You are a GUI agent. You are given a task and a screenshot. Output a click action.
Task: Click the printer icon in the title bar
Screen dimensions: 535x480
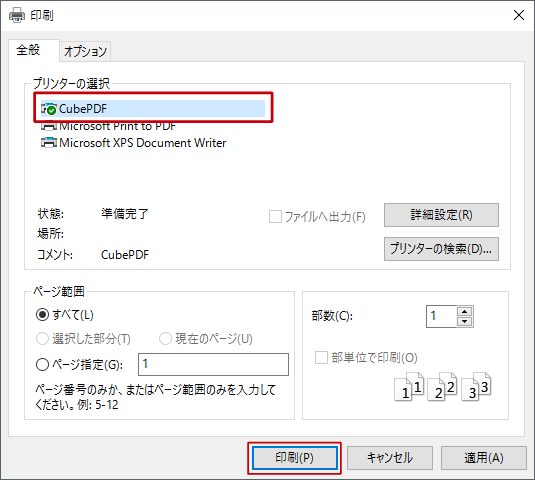(17, 16)
